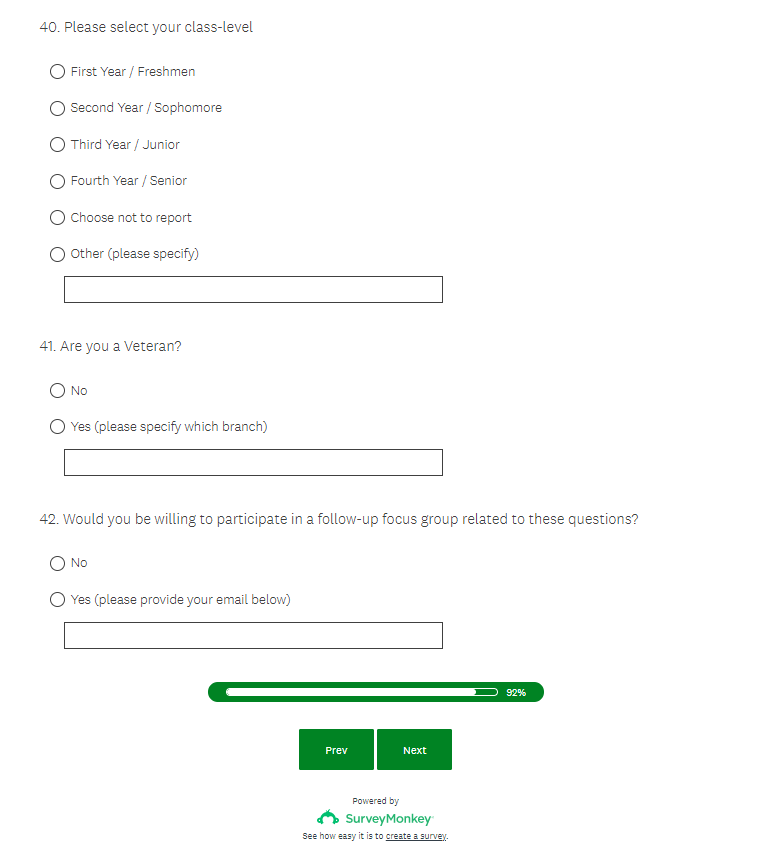Image resolution: width=767 pixels, height=856 pixels.
Task: Decline focus group participation with No
Action: (58, 564)
